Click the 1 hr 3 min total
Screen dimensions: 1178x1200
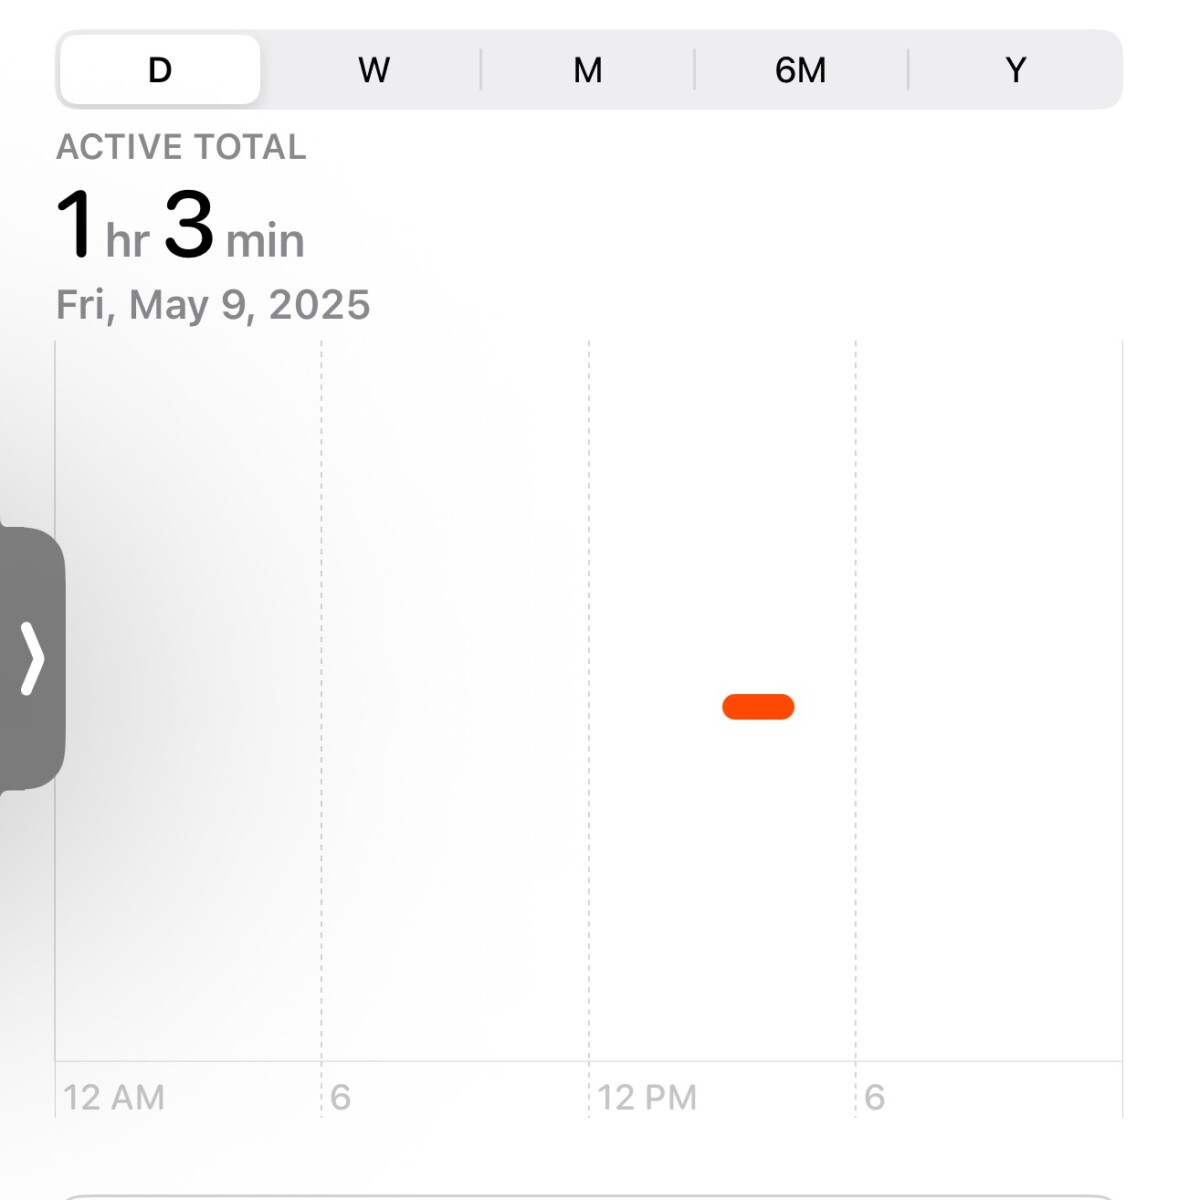tap(180, 226)
